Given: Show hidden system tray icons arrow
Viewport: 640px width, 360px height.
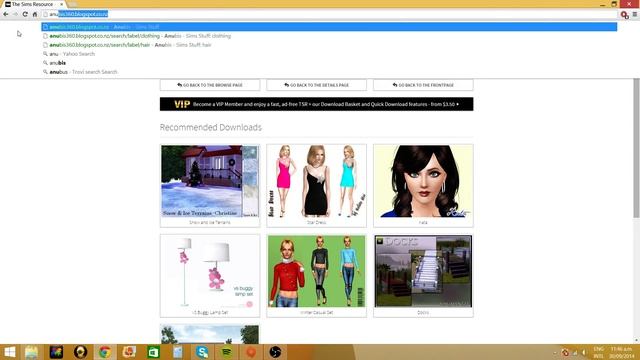Looking at the screenshot, I should pyautogui.click(x=555, y=352).
